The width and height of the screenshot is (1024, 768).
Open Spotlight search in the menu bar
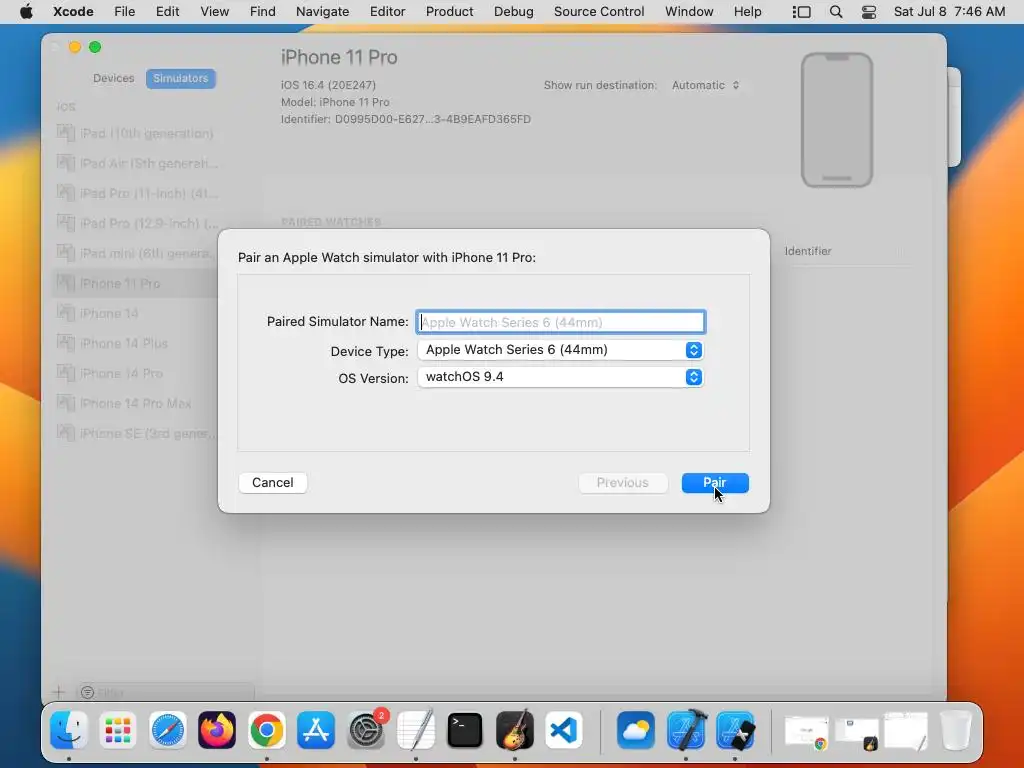click(836, 12)
